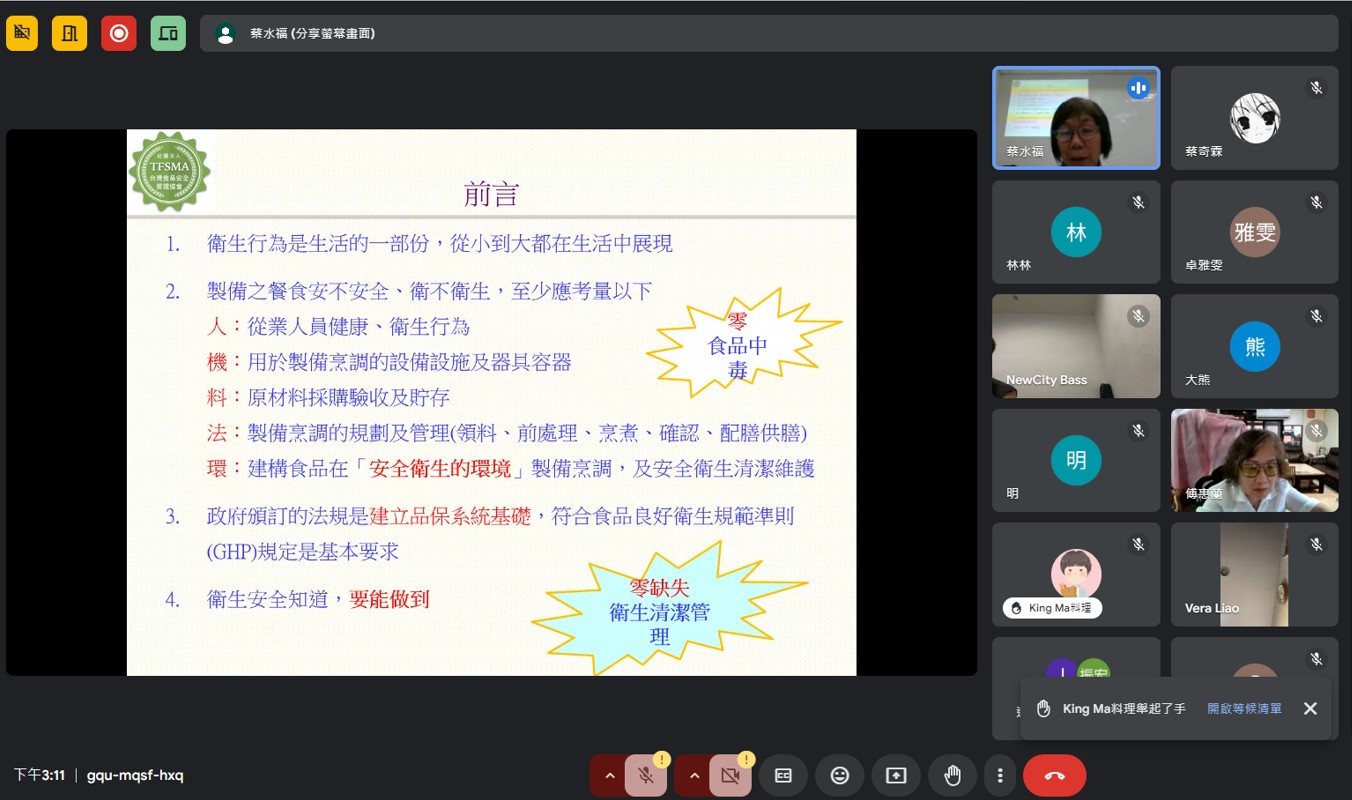This screenshot has height=800, width=1352.
Task: Expand the camera video settings arrow
Action: [692, 776]
